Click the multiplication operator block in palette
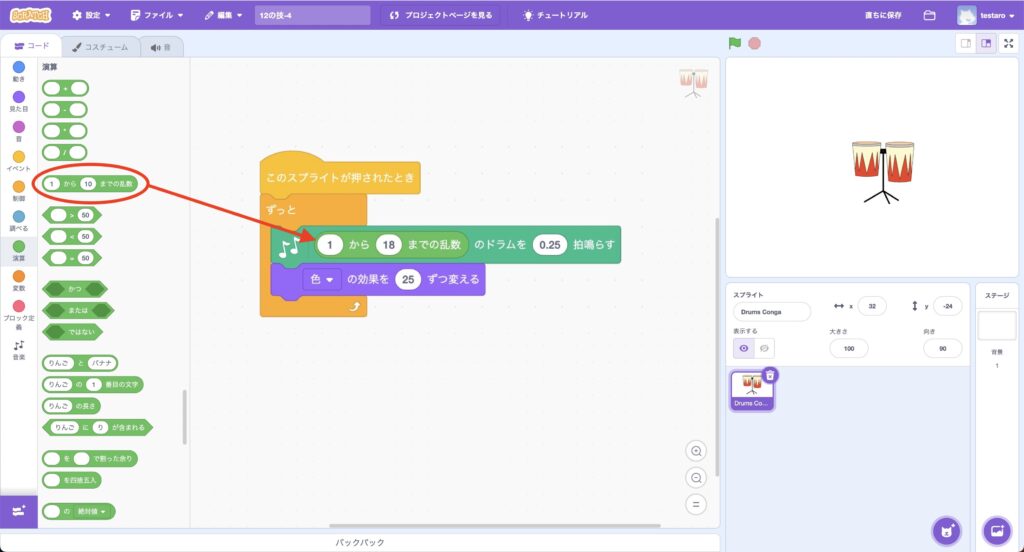Image resolution: width=1024 pixels, height=552 pixels. [65, 131]
